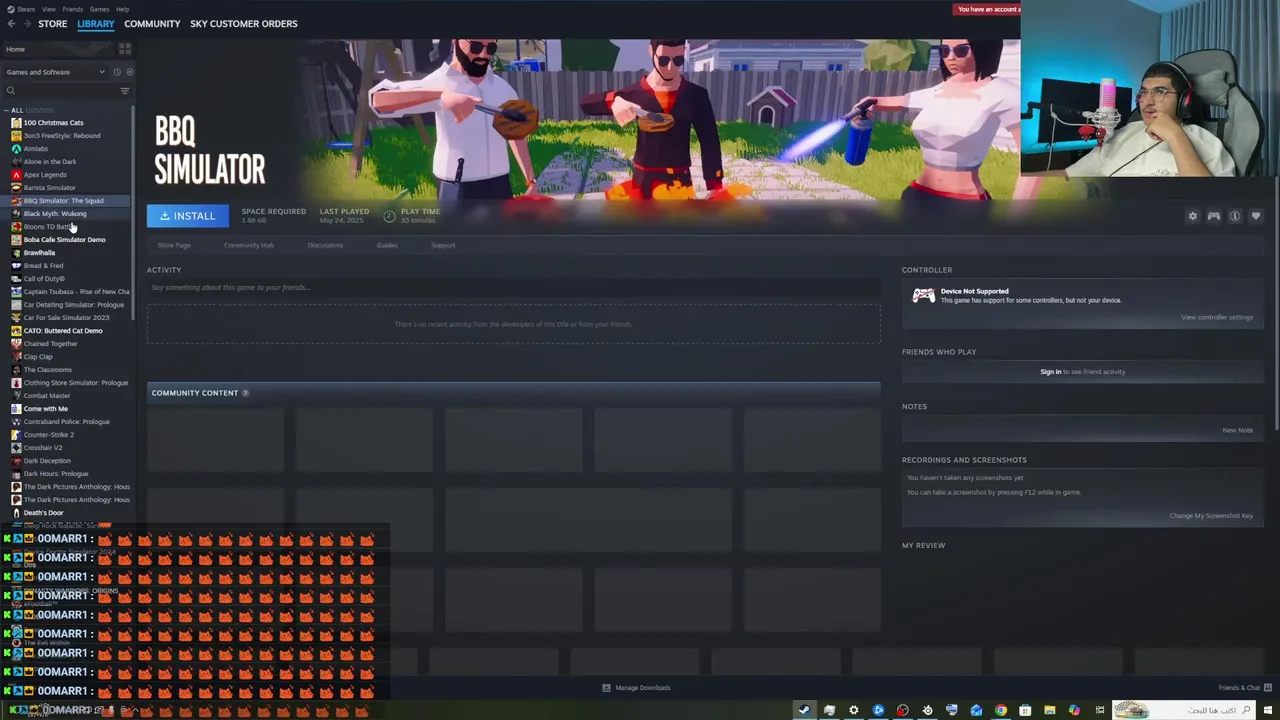The width and height of the screenshot is (1280, 720).
Task: Open Task View in taskbar
Action: click(x=1099, y=710)
